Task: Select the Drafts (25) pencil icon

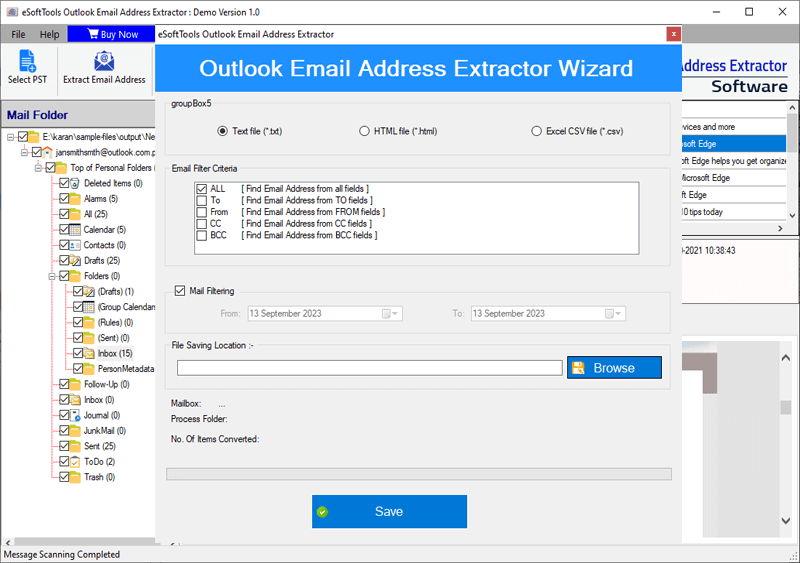Action: pyautogui.click(x=75, y=261)
